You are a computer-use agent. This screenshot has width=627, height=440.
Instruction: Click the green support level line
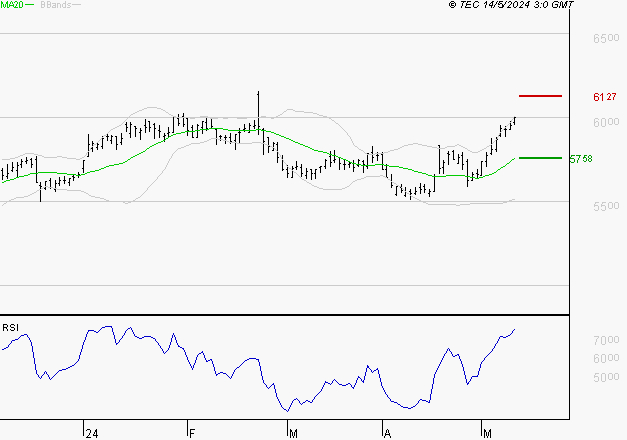coord(540,158)
